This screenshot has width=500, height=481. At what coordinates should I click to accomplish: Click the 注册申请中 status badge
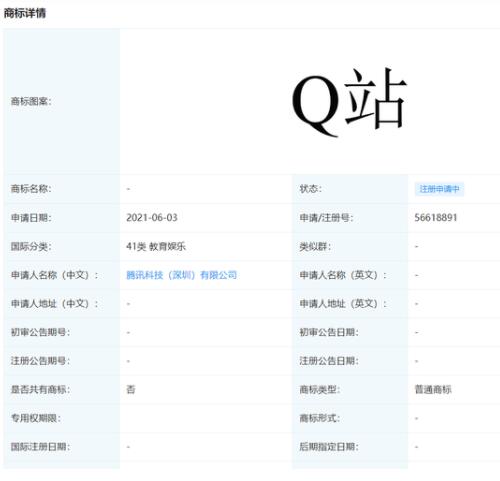pos(439,189)
